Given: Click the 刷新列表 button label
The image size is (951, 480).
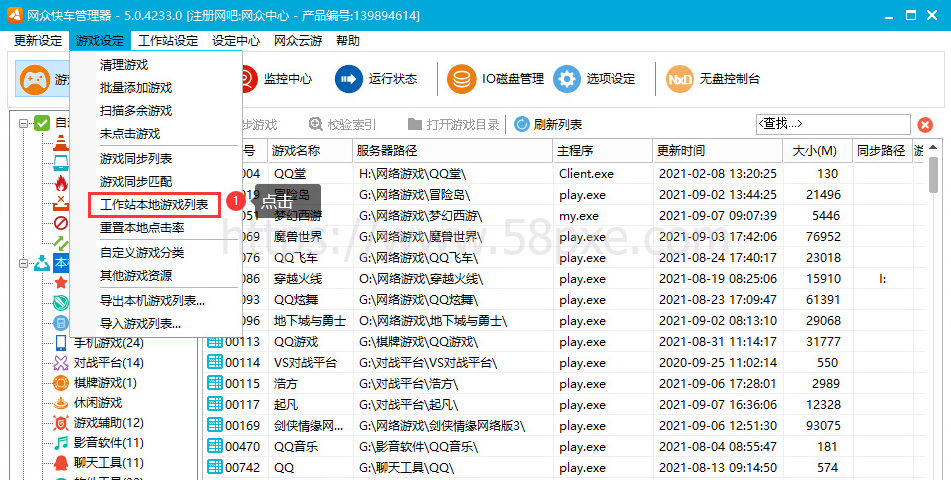Looking at the screenshot, I should coord(557,124).
